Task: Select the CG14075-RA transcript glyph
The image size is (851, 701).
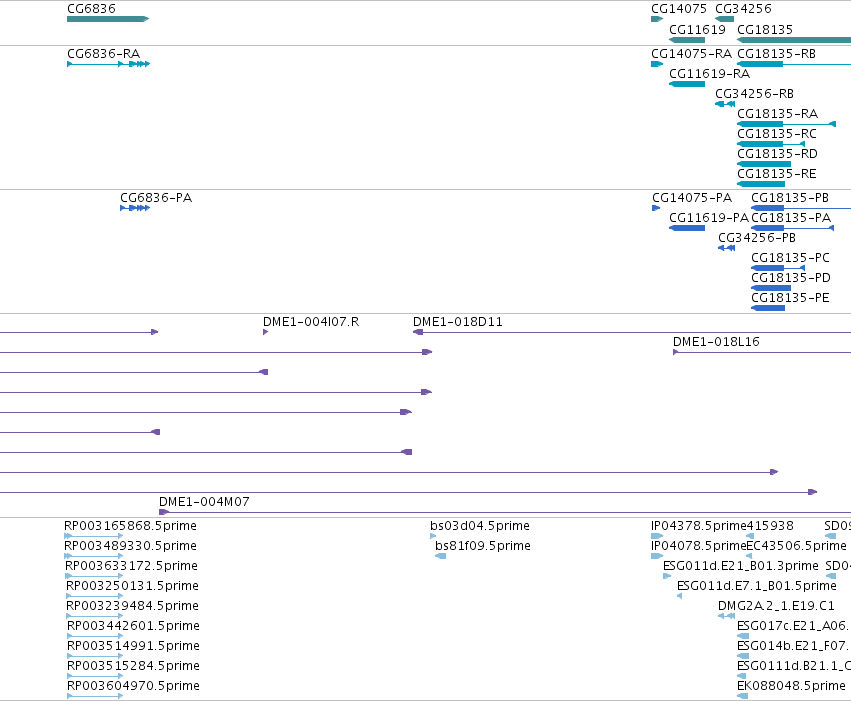Action: pos(657,64)
